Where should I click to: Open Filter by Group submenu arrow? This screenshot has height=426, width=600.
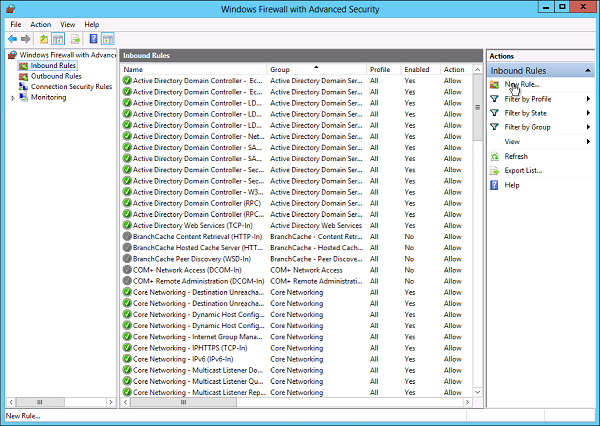tap(588, 127)
